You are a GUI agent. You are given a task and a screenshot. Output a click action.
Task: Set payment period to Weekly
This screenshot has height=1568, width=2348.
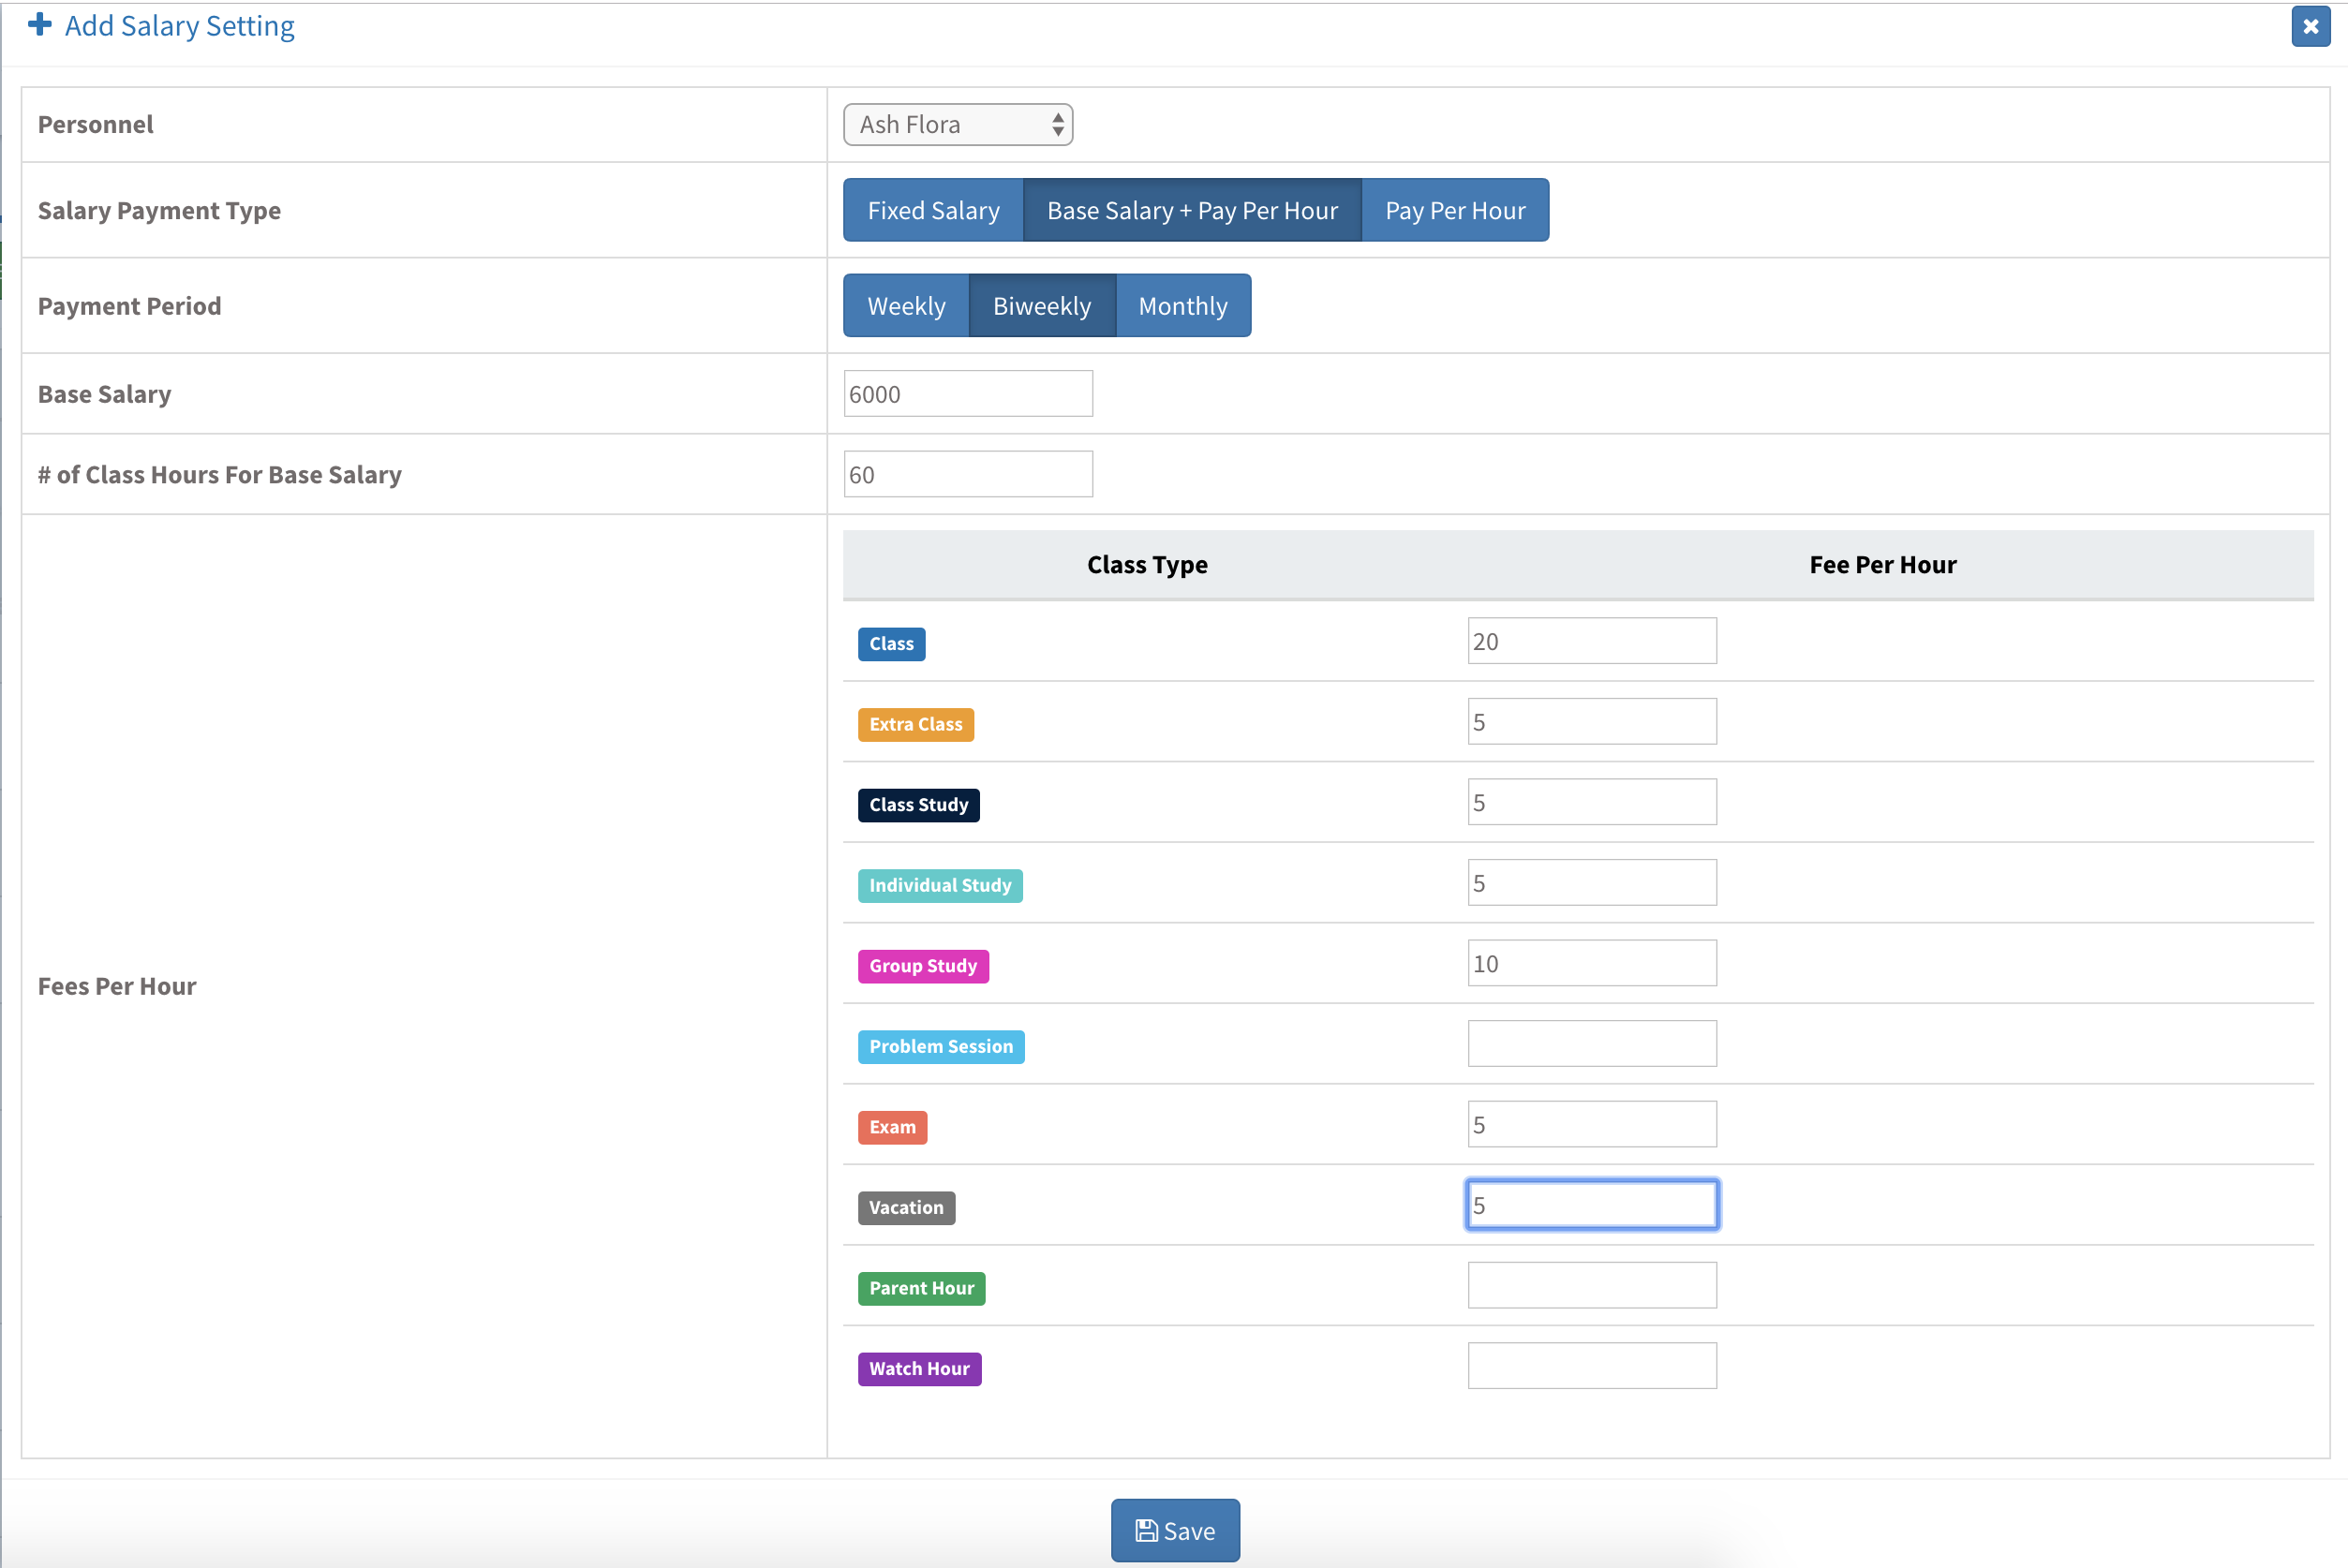click(905, 306)
